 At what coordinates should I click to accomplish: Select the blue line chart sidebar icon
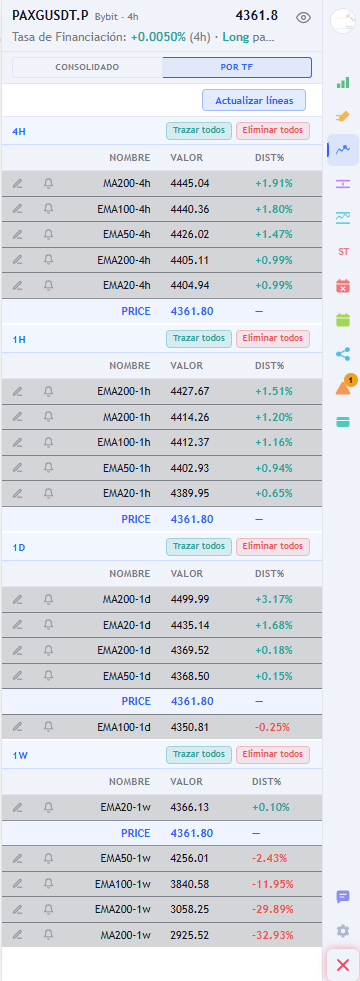tap(343, 150)
